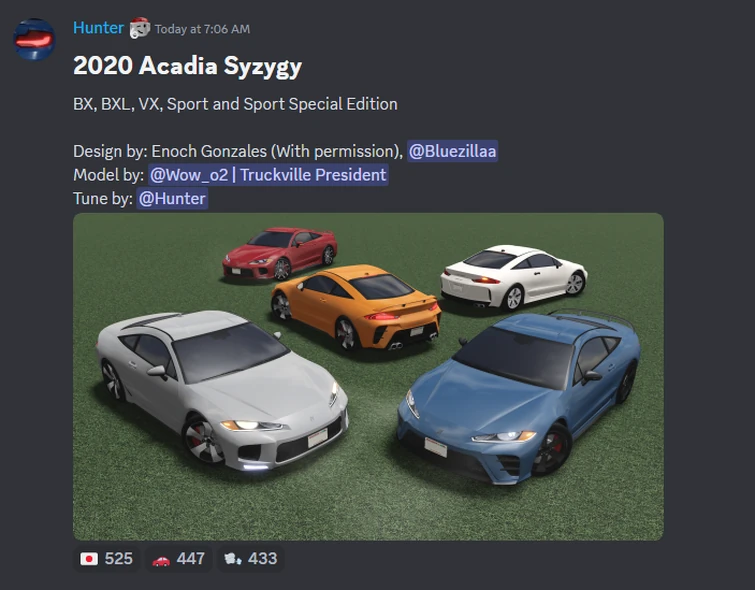Open the Hunter username at message top
Viewport: 755px width, 590px height.
click(98, 28)
